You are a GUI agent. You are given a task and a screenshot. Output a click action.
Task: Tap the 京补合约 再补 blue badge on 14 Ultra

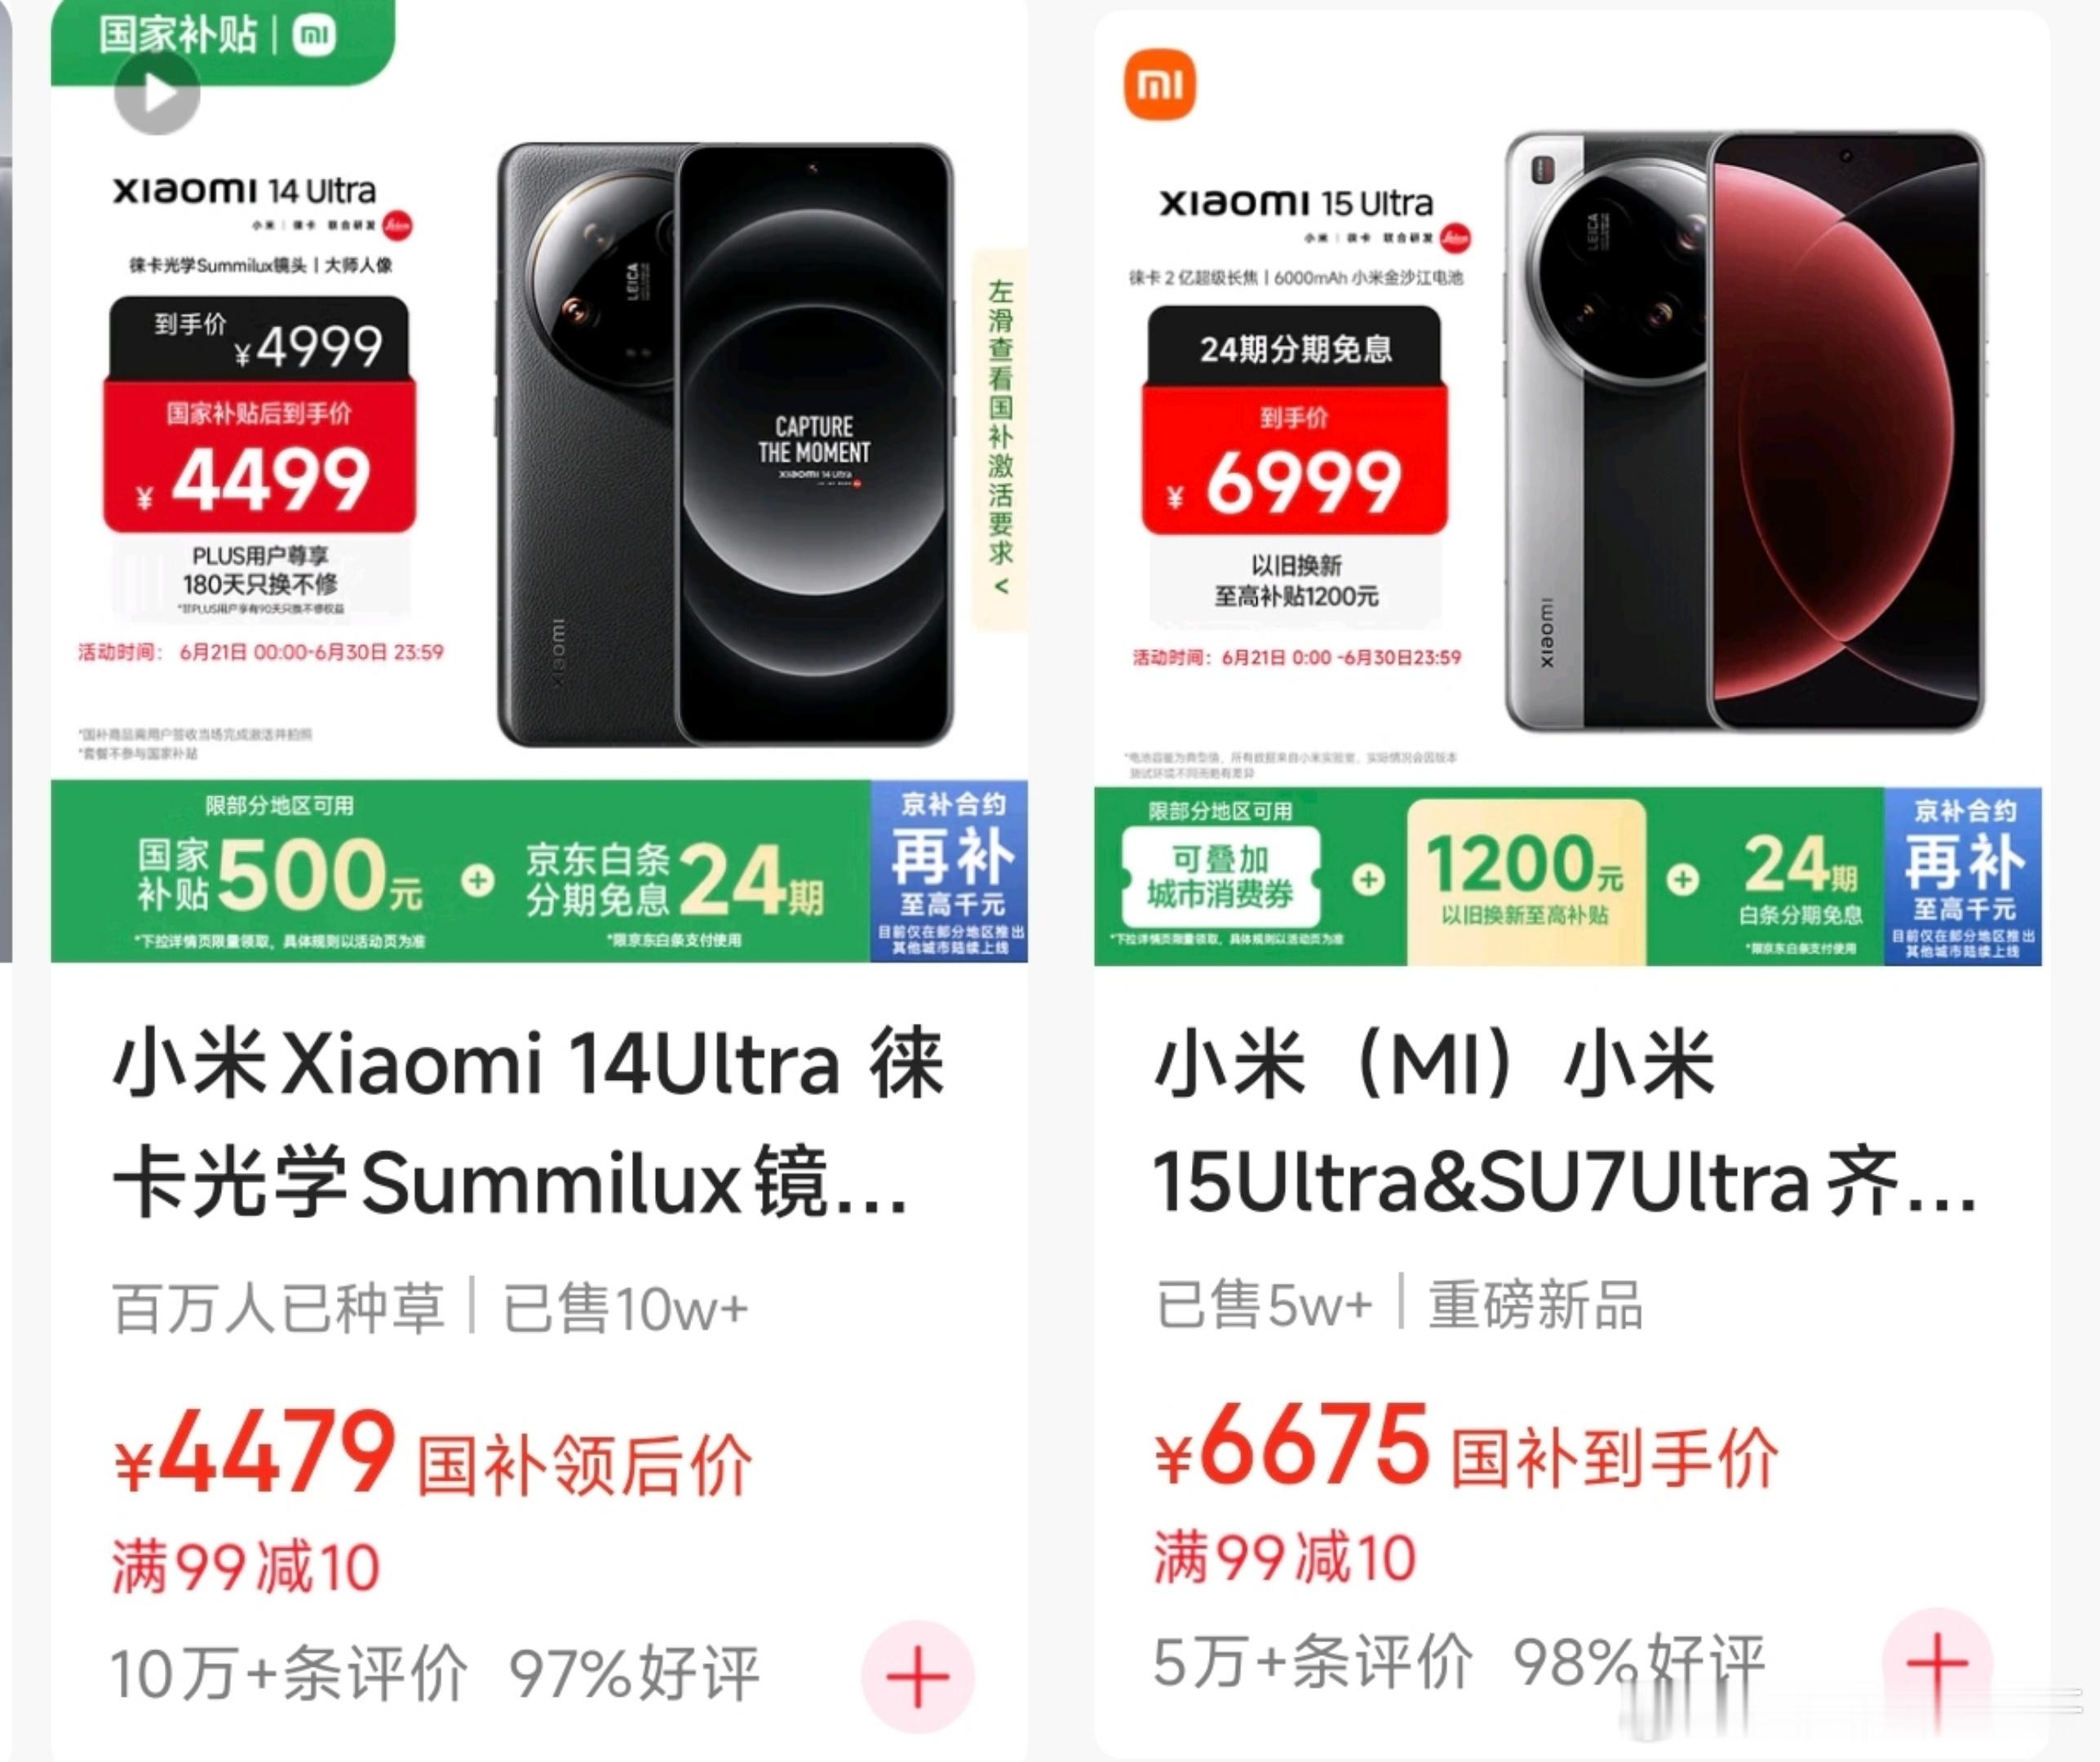(x=950, y=872)
